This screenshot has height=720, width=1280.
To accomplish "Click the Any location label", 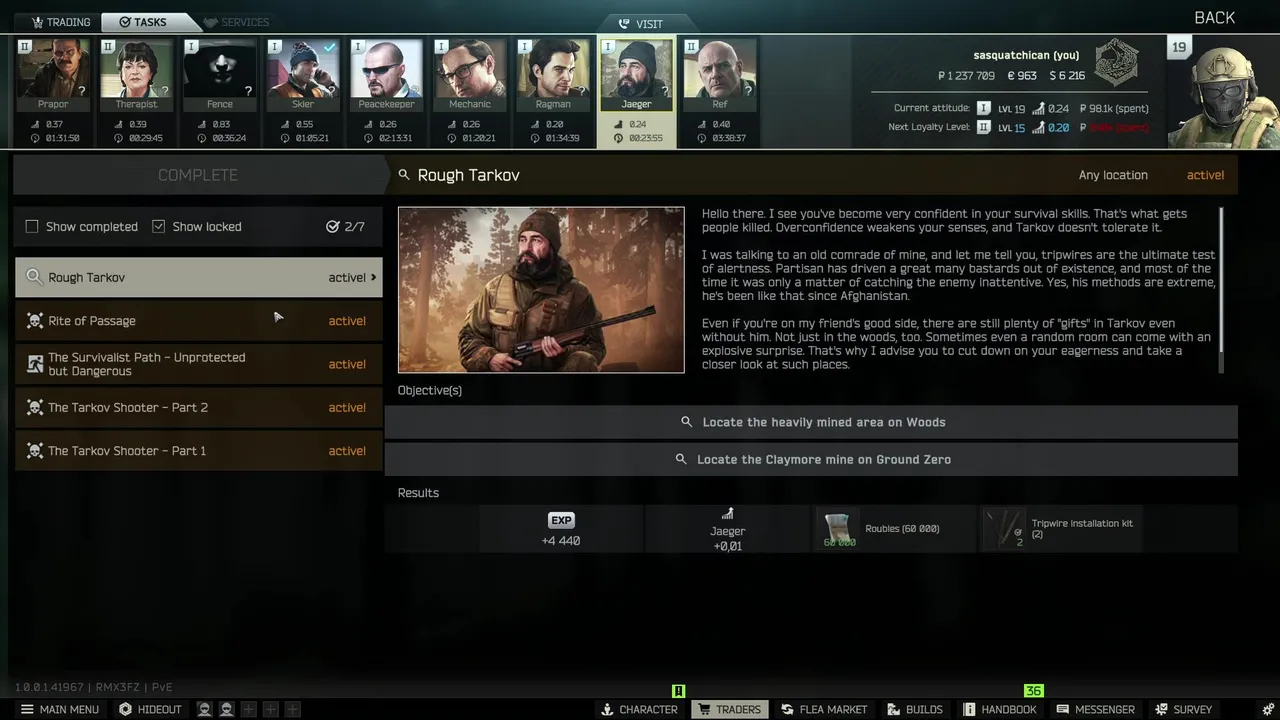I will (x=1113, y=175).
